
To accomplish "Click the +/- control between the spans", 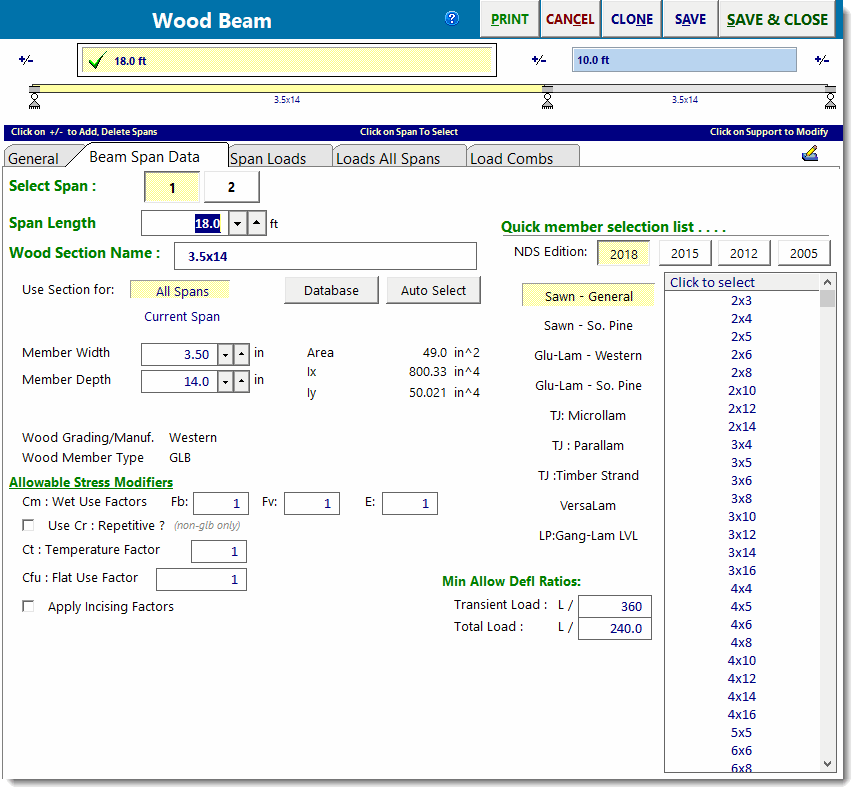I will coord(538,60).
